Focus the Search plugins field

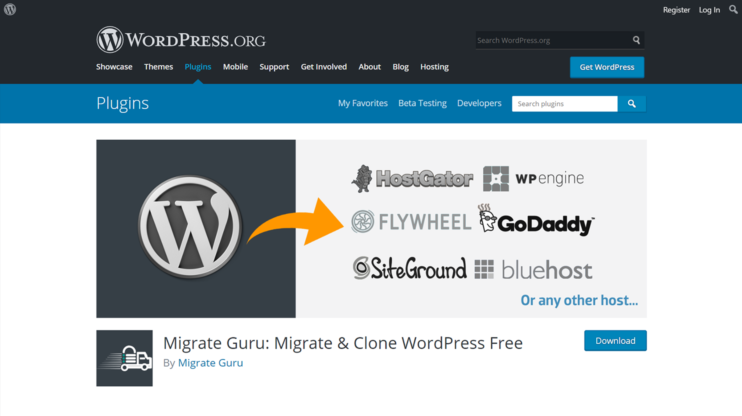coord(565,104)
